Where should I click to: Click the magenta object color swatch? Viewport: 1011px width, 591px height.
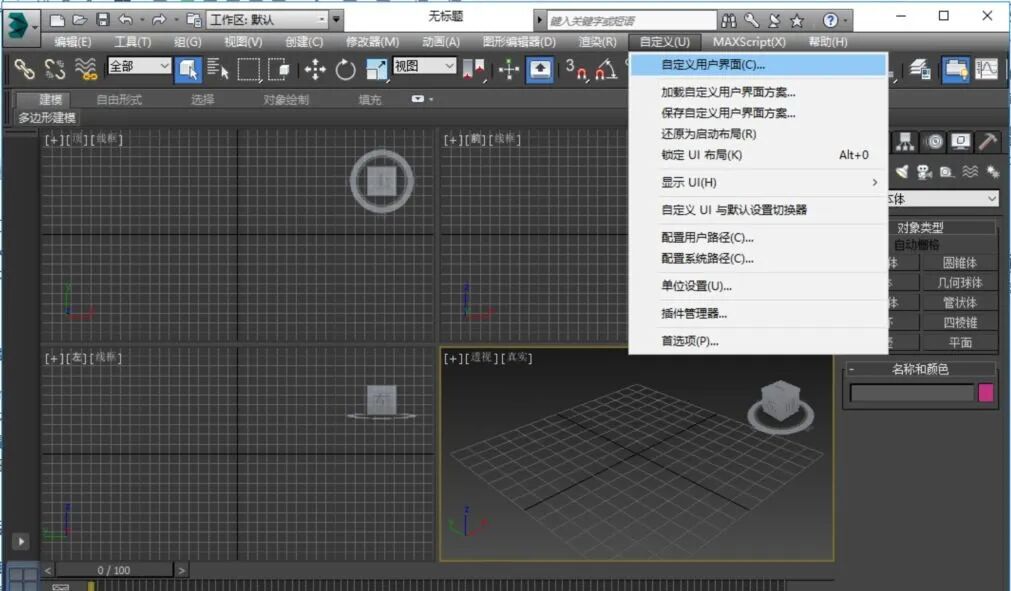986,392
